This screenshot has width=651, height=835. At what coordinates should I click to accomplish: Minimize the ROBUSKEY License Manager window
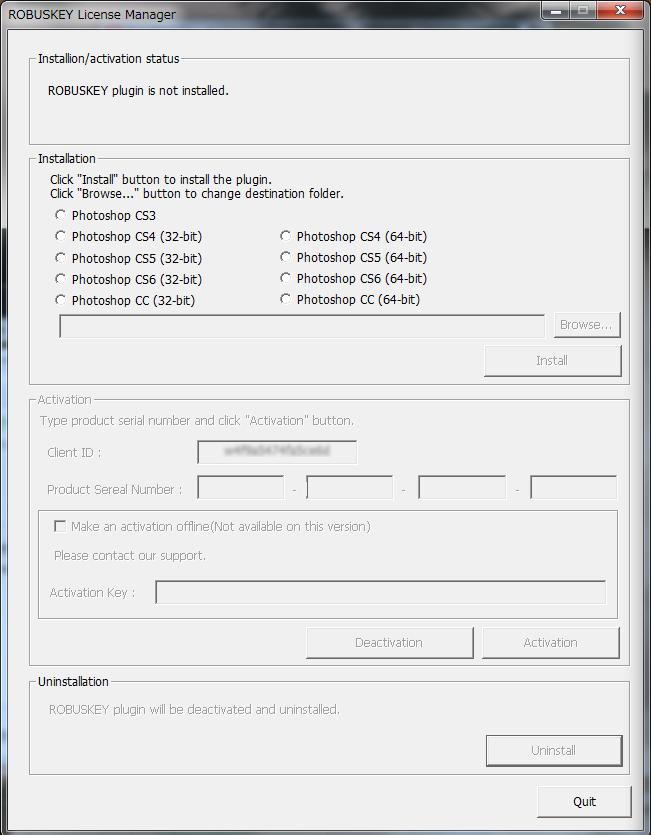click(x=556, y=10)
